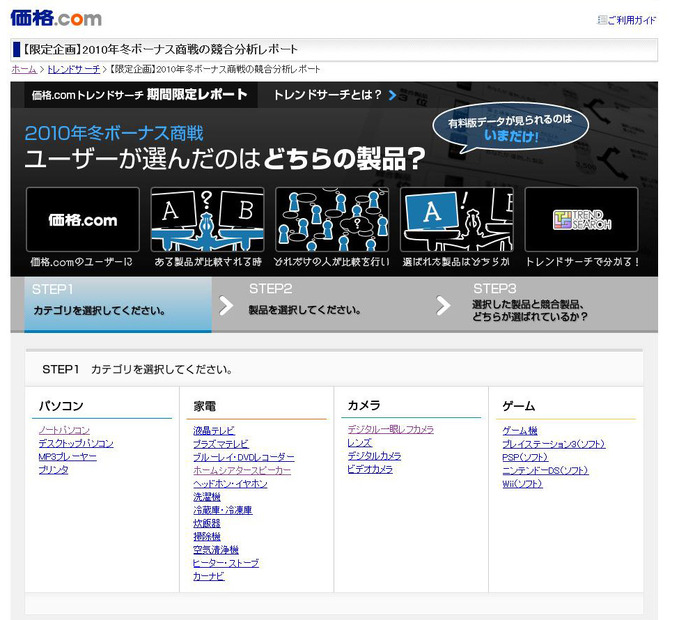Open PSP(ソフト) category
The height and width of the screenshot is (620, 679).
(x=525, y=457)
